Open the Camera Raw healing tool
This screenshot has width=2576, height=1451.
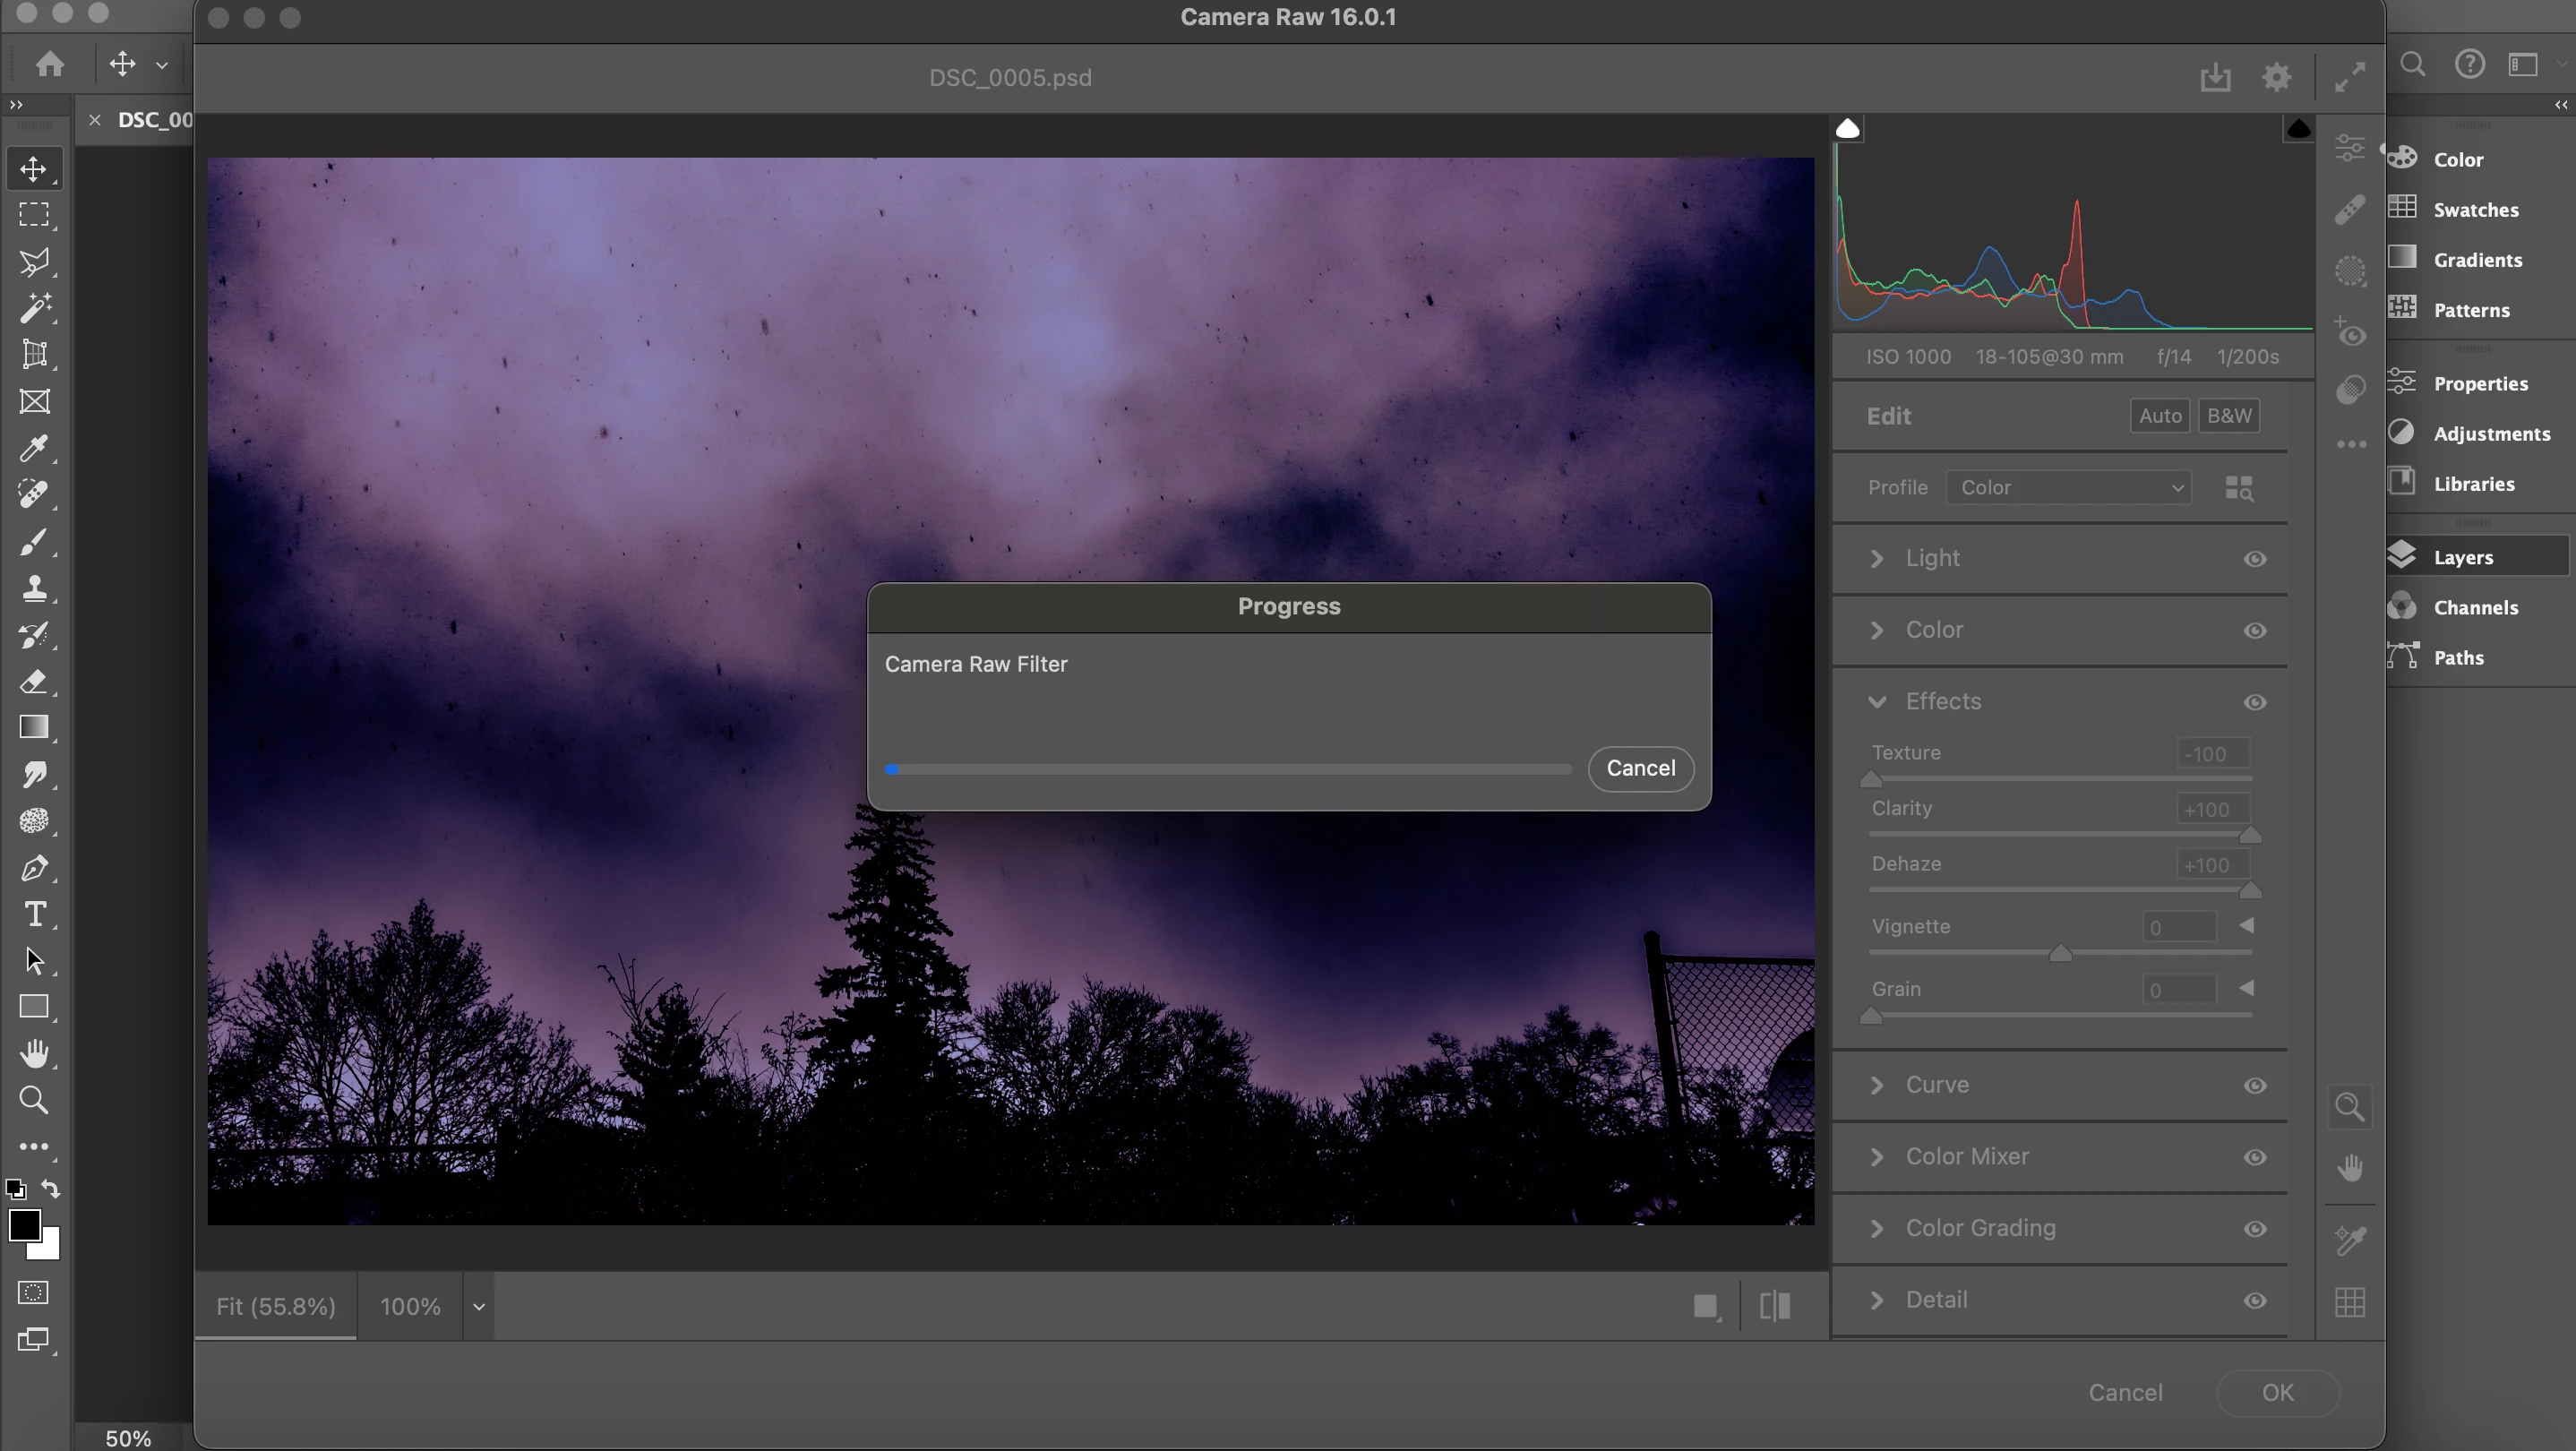(x=2350, y=209)
